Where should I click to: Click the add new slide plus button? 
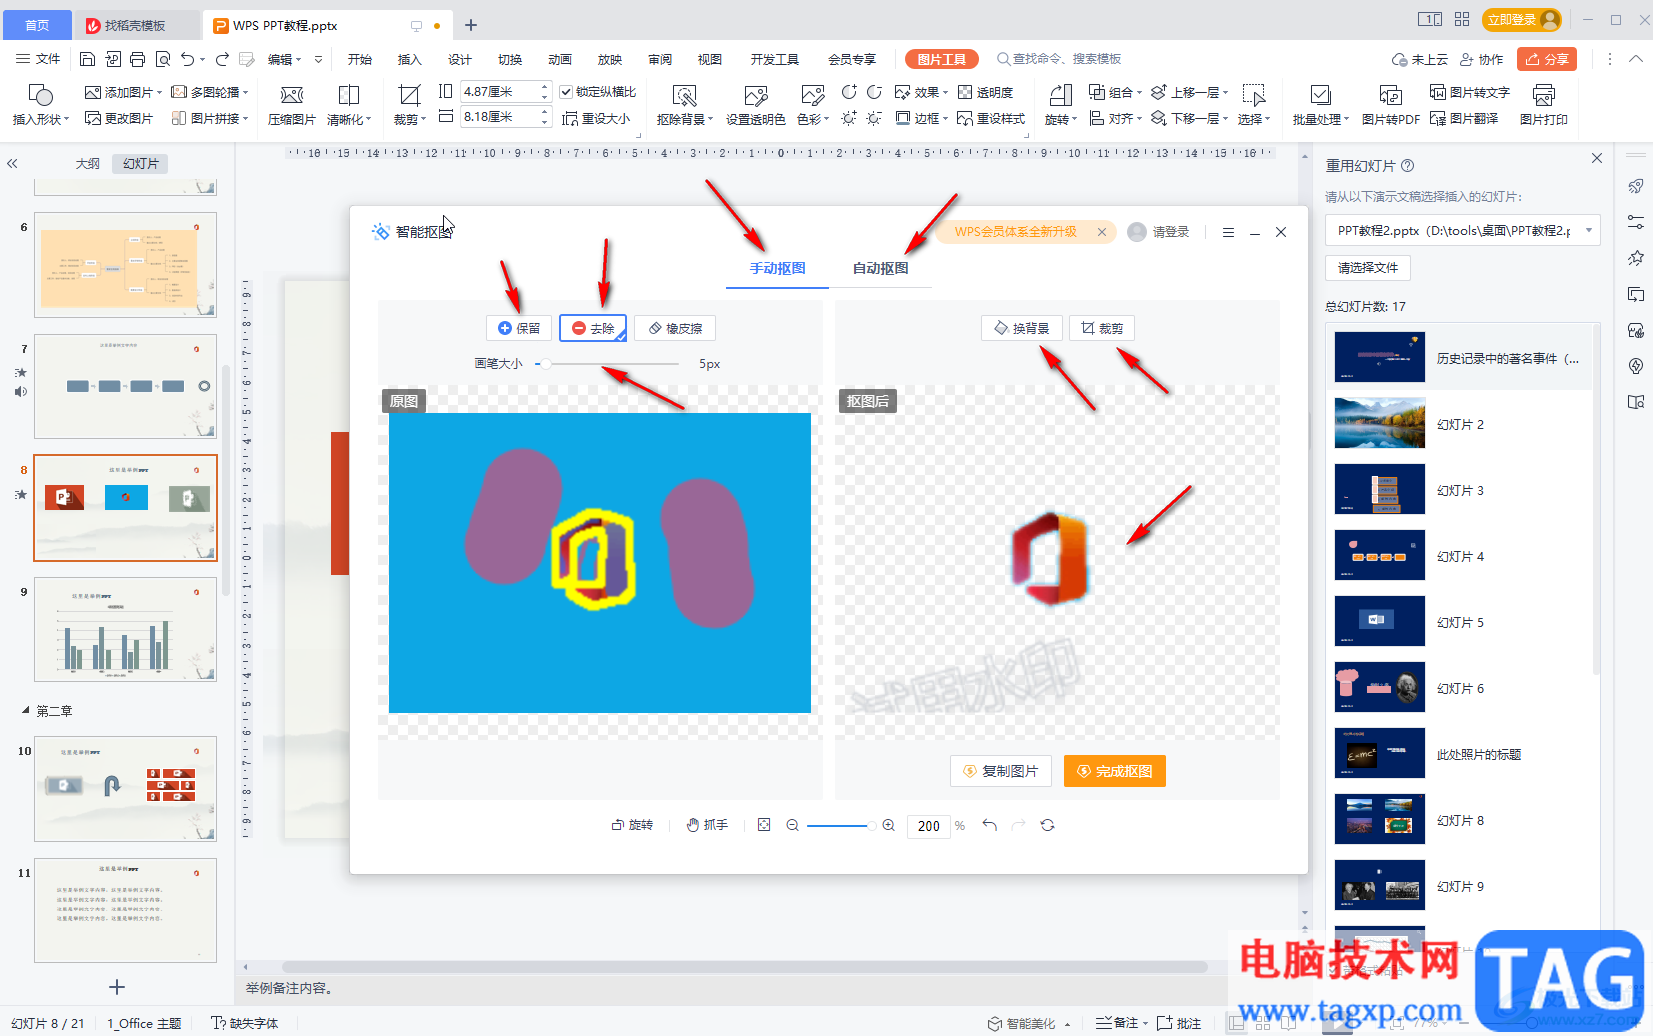(x=117, y=987)
